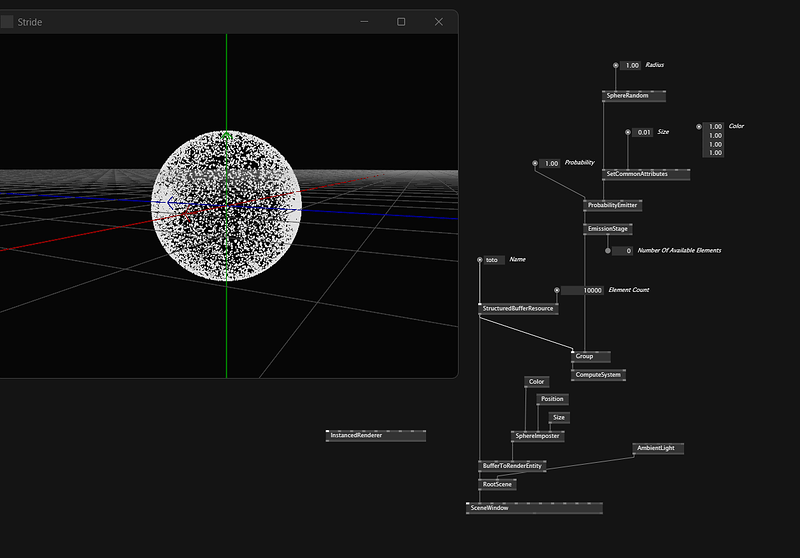This screenshot has height=558, width=800.
Task: Select the SceneWindow node
Action: pyautogui.click(x=534, y=508)
